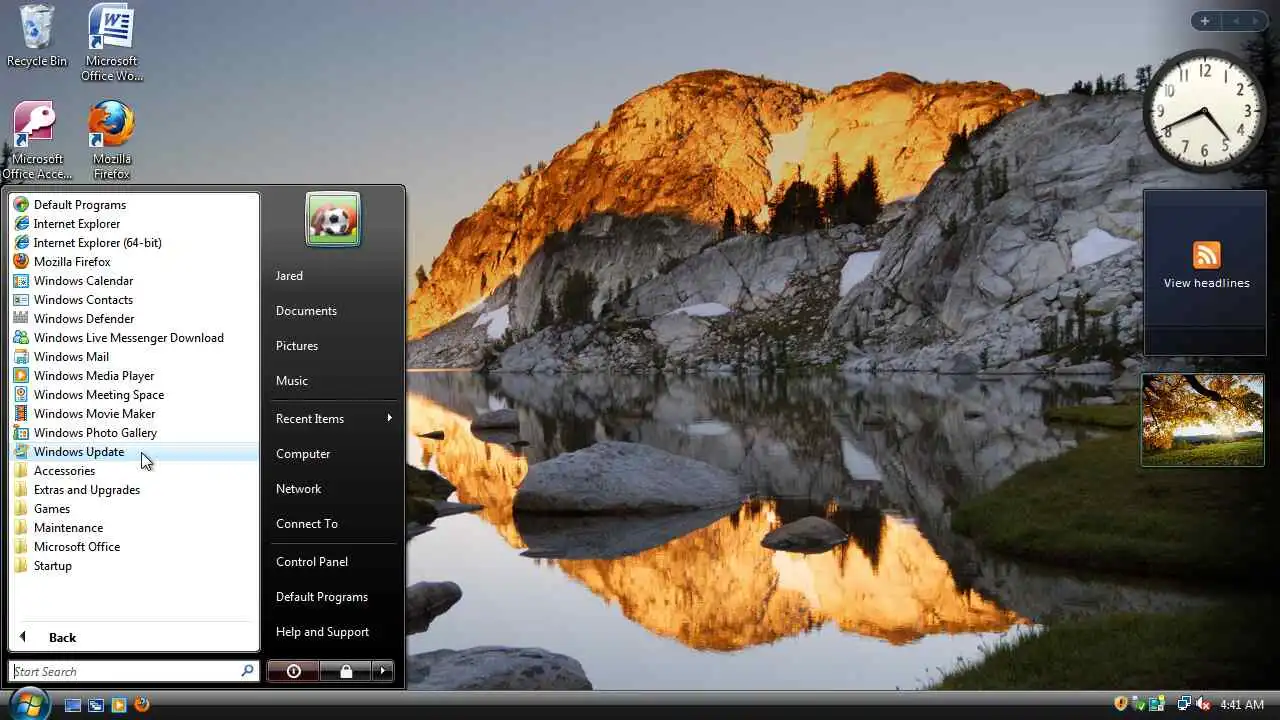
Task: Launch Firefox from the Quick Launch bar
Action: [142, 705]
